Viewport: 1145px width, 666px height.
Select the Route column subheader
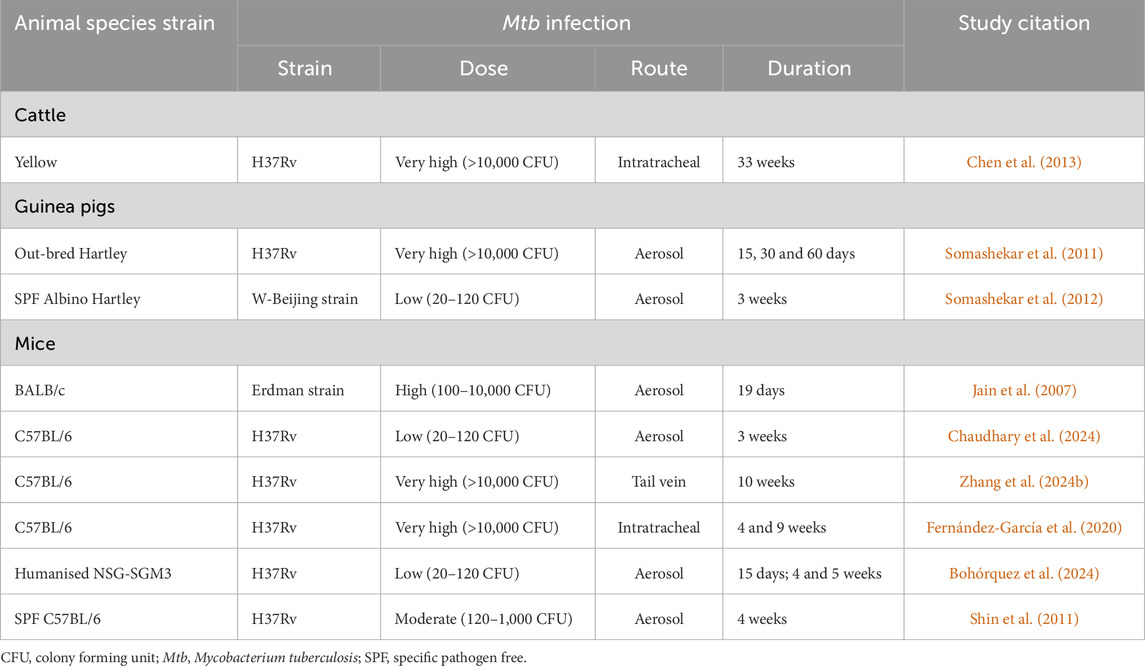click(658, 69)
